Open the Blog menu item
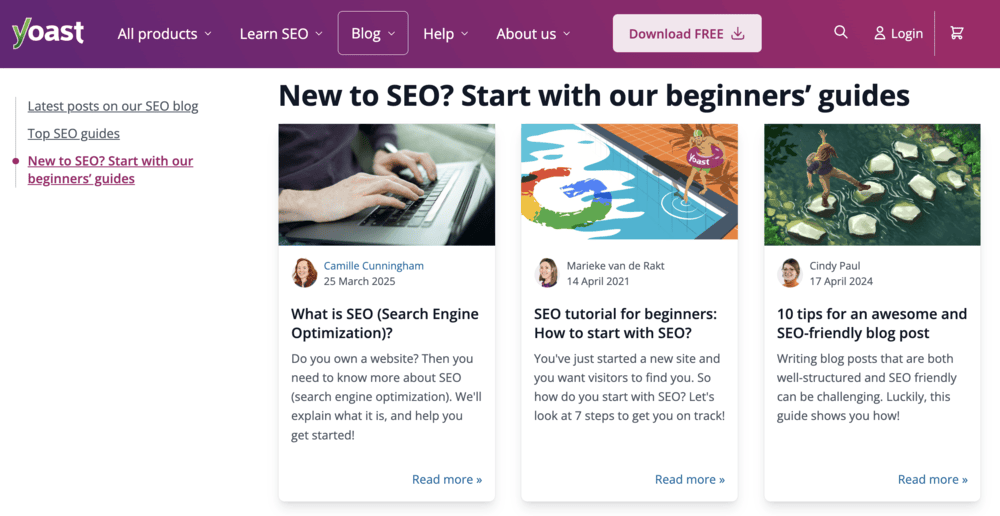This screenshot has width=1000, height=516. pos(373,33)
